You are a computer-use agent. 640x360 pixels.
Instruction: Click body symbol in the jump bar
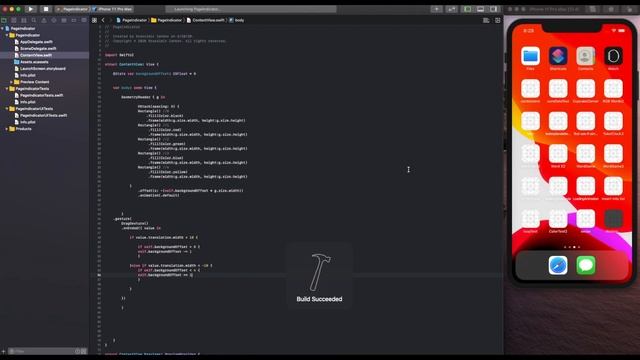237,20
